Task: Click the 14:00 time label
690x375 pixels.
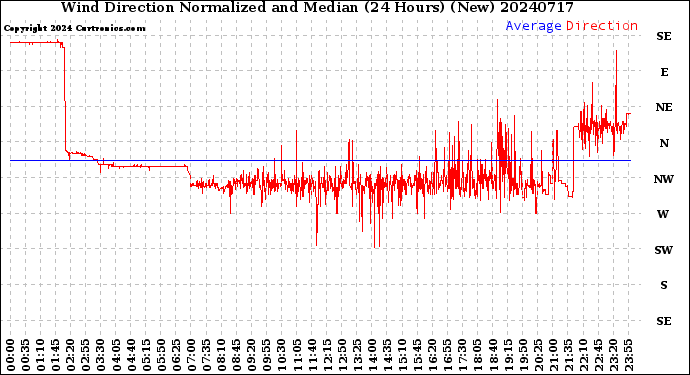Action: point(372,356)
